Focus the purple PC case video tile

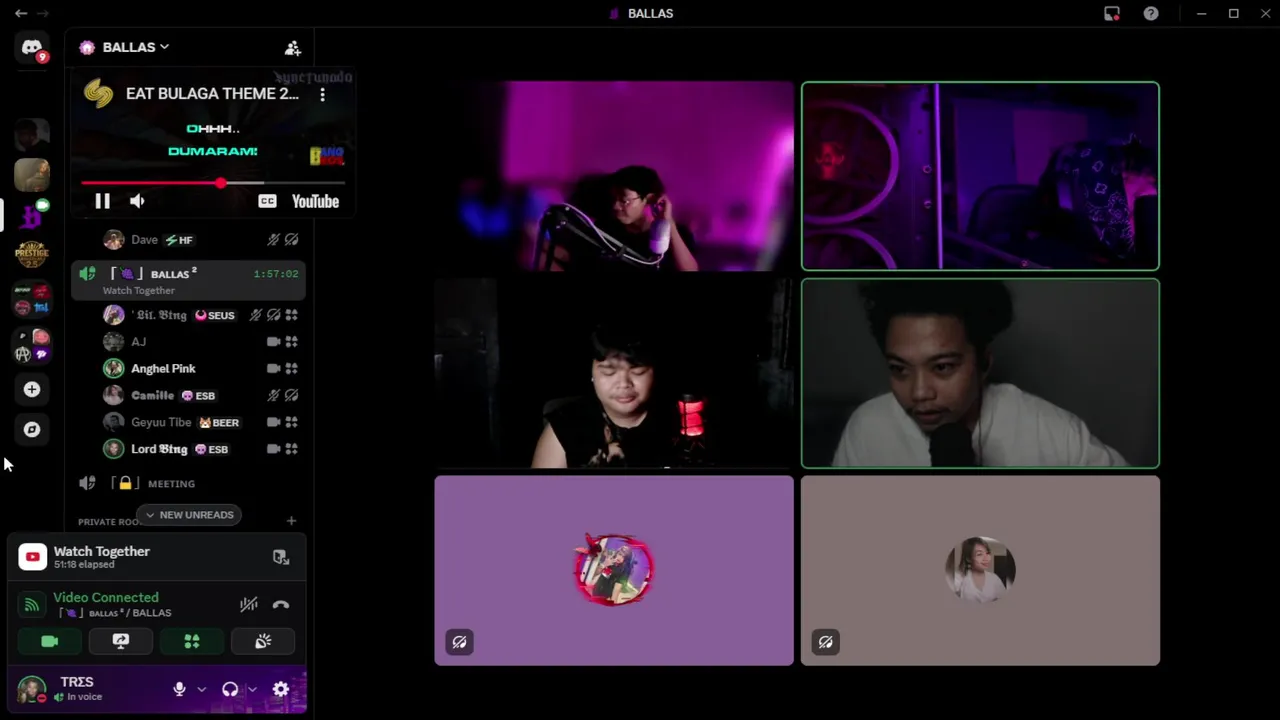click(x=980, y=176)
